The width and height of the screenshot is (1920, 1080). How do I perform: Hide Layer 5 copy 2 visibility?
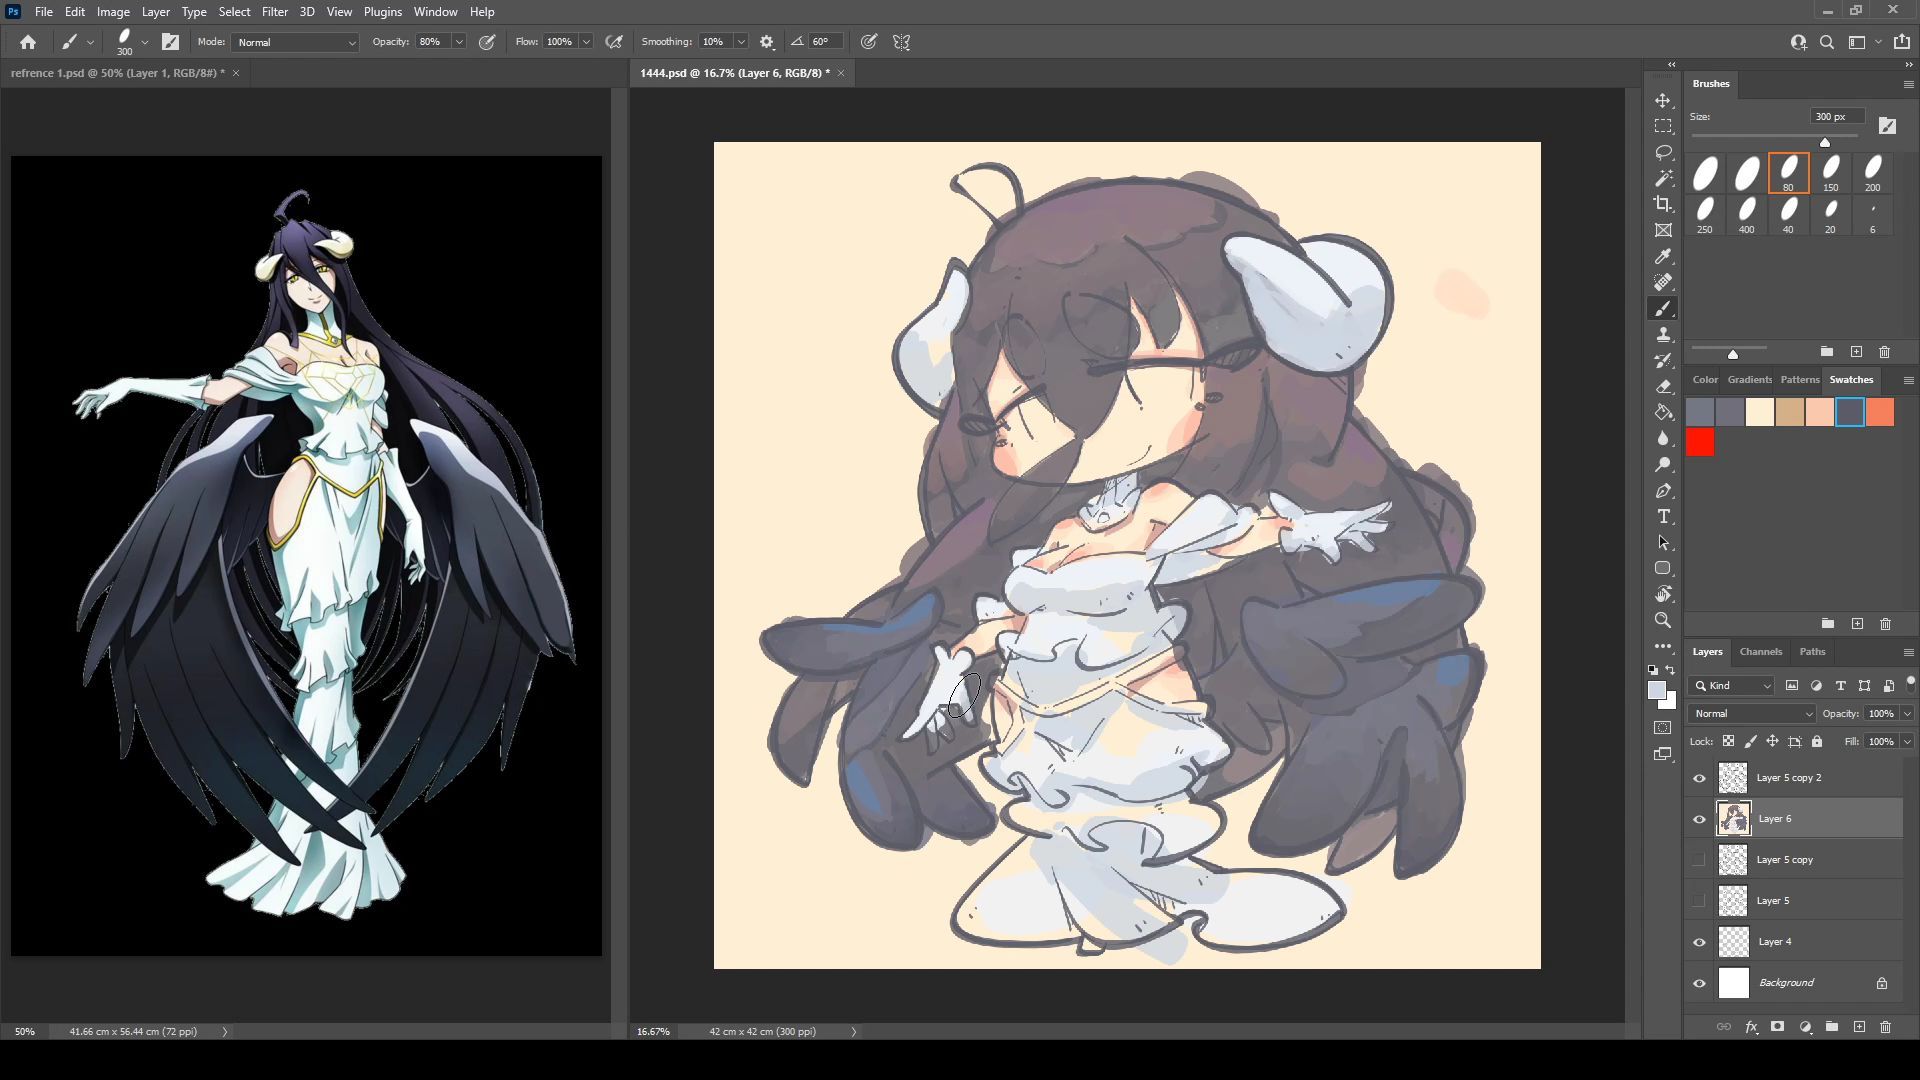pyautogui.click(x=1699, y=778)
